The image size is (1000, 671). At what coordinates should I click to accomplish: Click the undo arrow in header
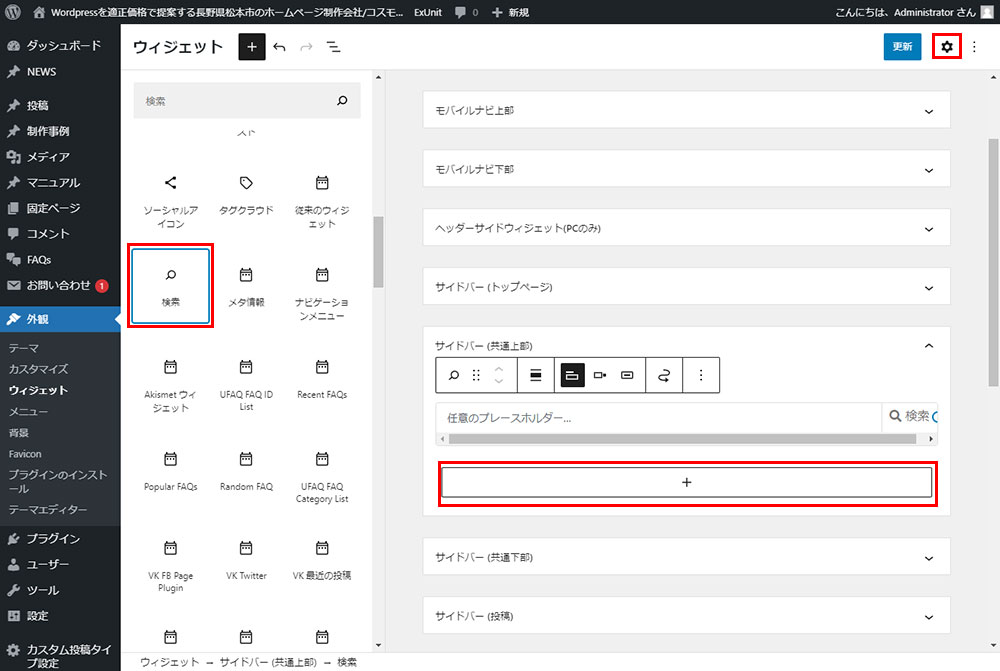tap(279, 47)
